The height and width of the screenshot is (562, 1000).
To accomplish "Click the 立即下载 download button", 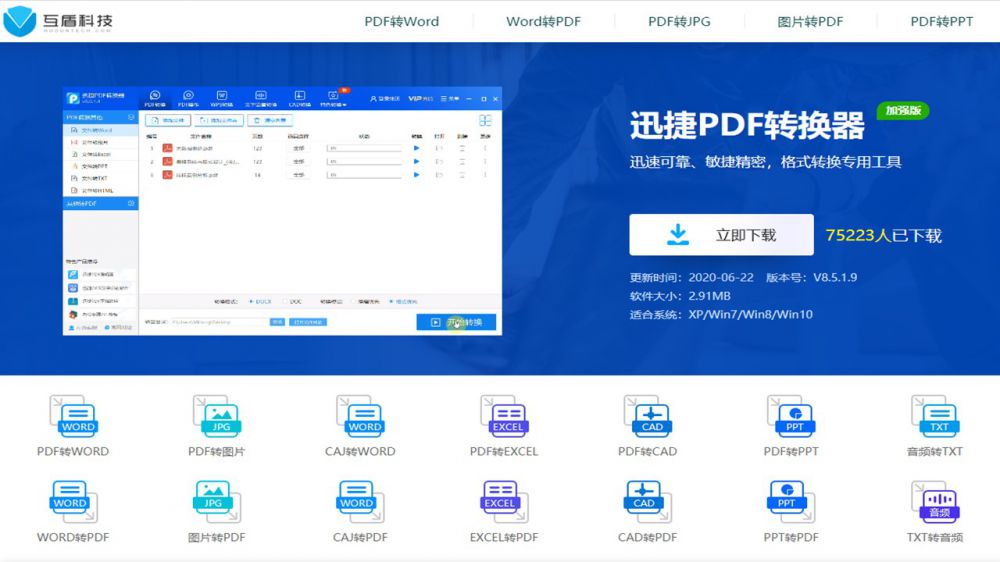I will pyautogui.click(x=721, y=235).
